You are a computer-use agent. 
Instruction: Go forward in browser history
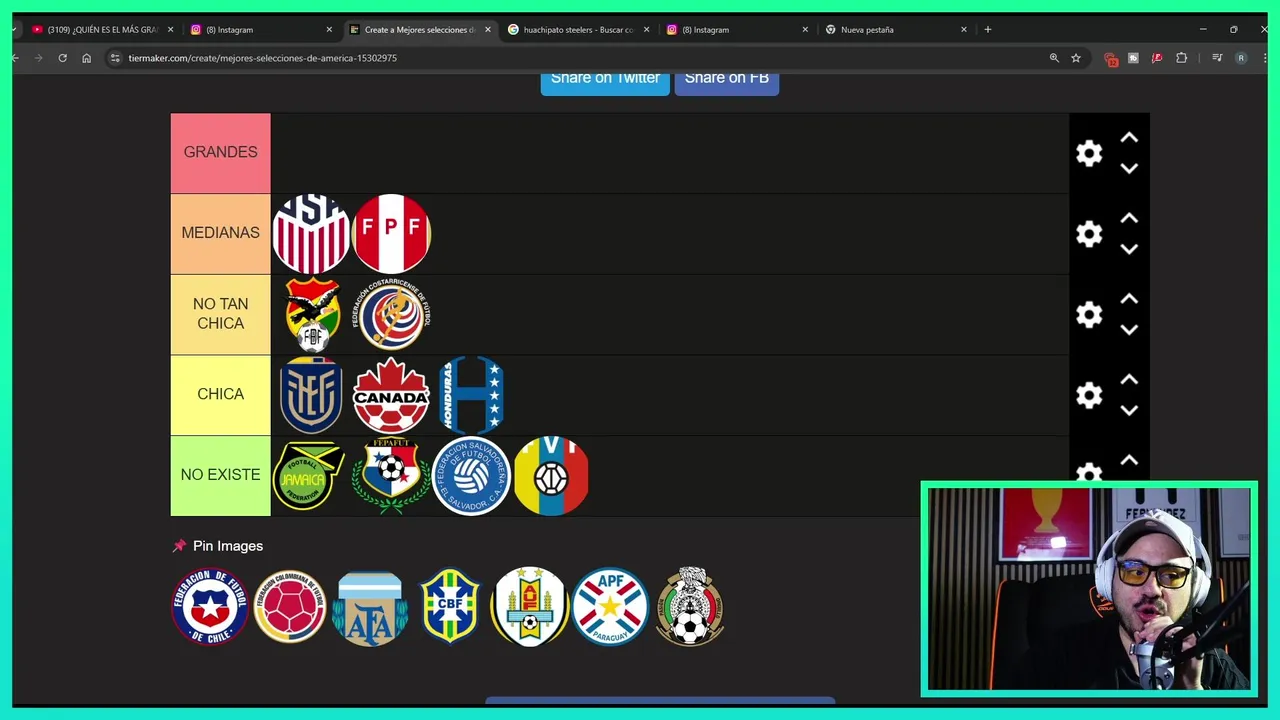pyautogui.click(x=38, y=58)
